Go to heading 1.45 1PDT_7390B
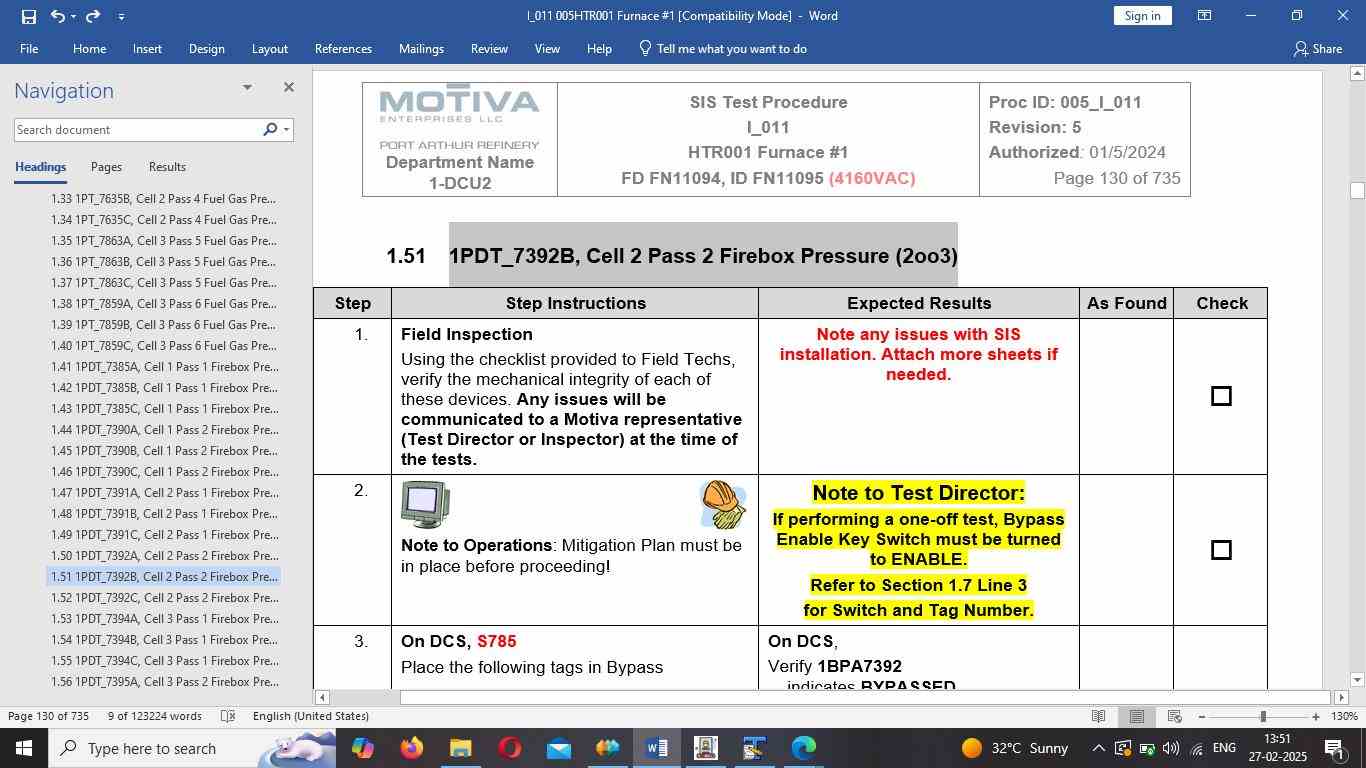Image resolution: width=1366 pixels, height=768 pixels. pyautogui.click(x=164, y=451)
